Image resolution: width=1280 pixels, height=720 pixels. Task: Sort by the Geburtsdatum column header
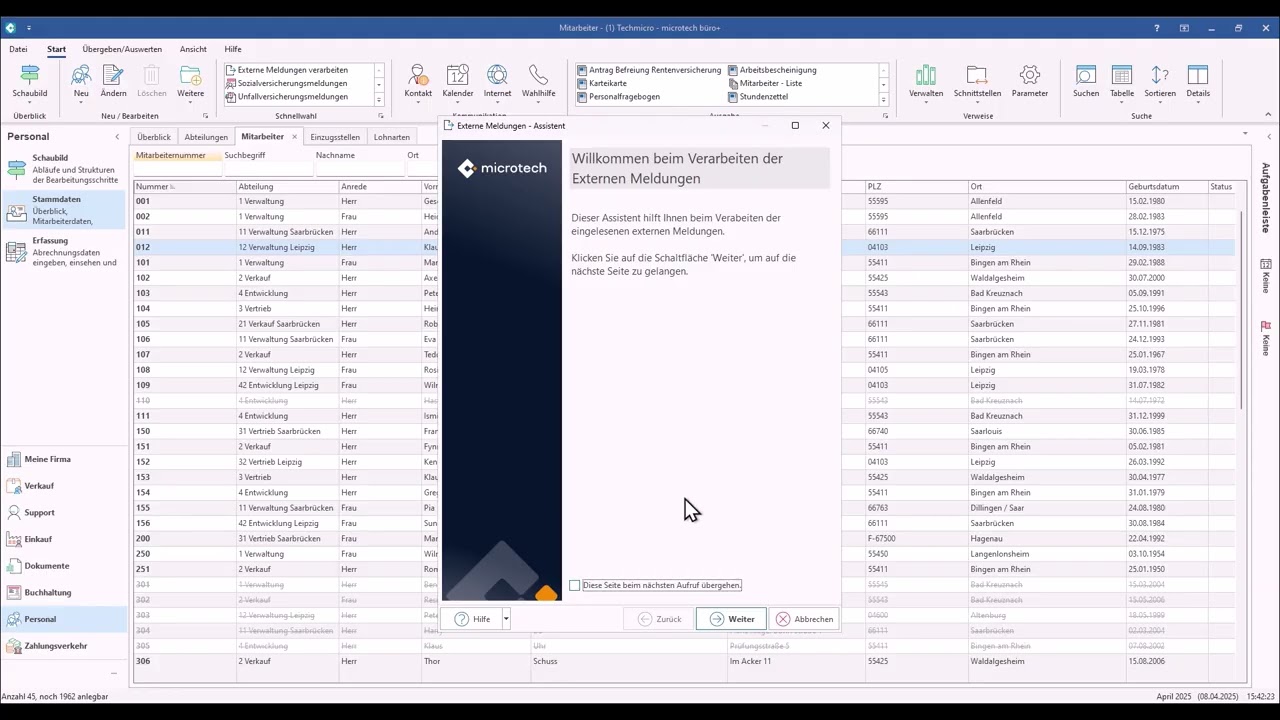pos(1166,187)
